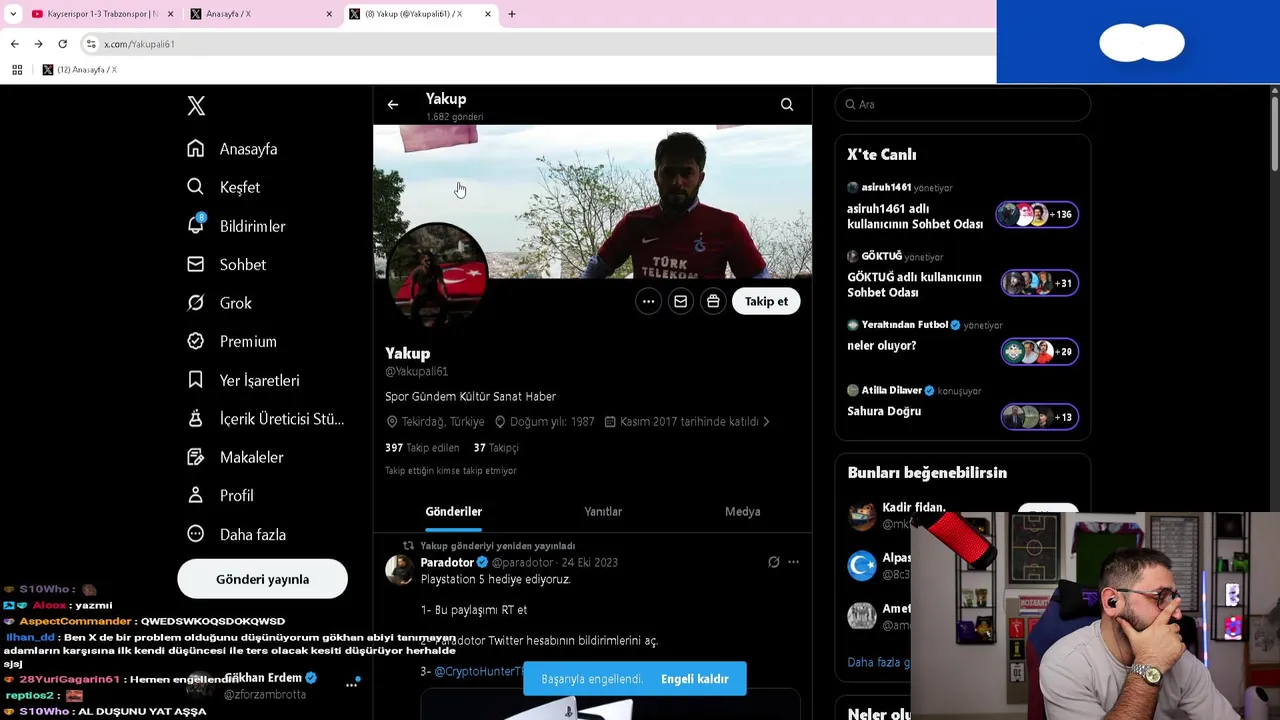This screenshot has height=720, width=1280.
Task: Click +136 listeners badge
Action: [1037, 214]
